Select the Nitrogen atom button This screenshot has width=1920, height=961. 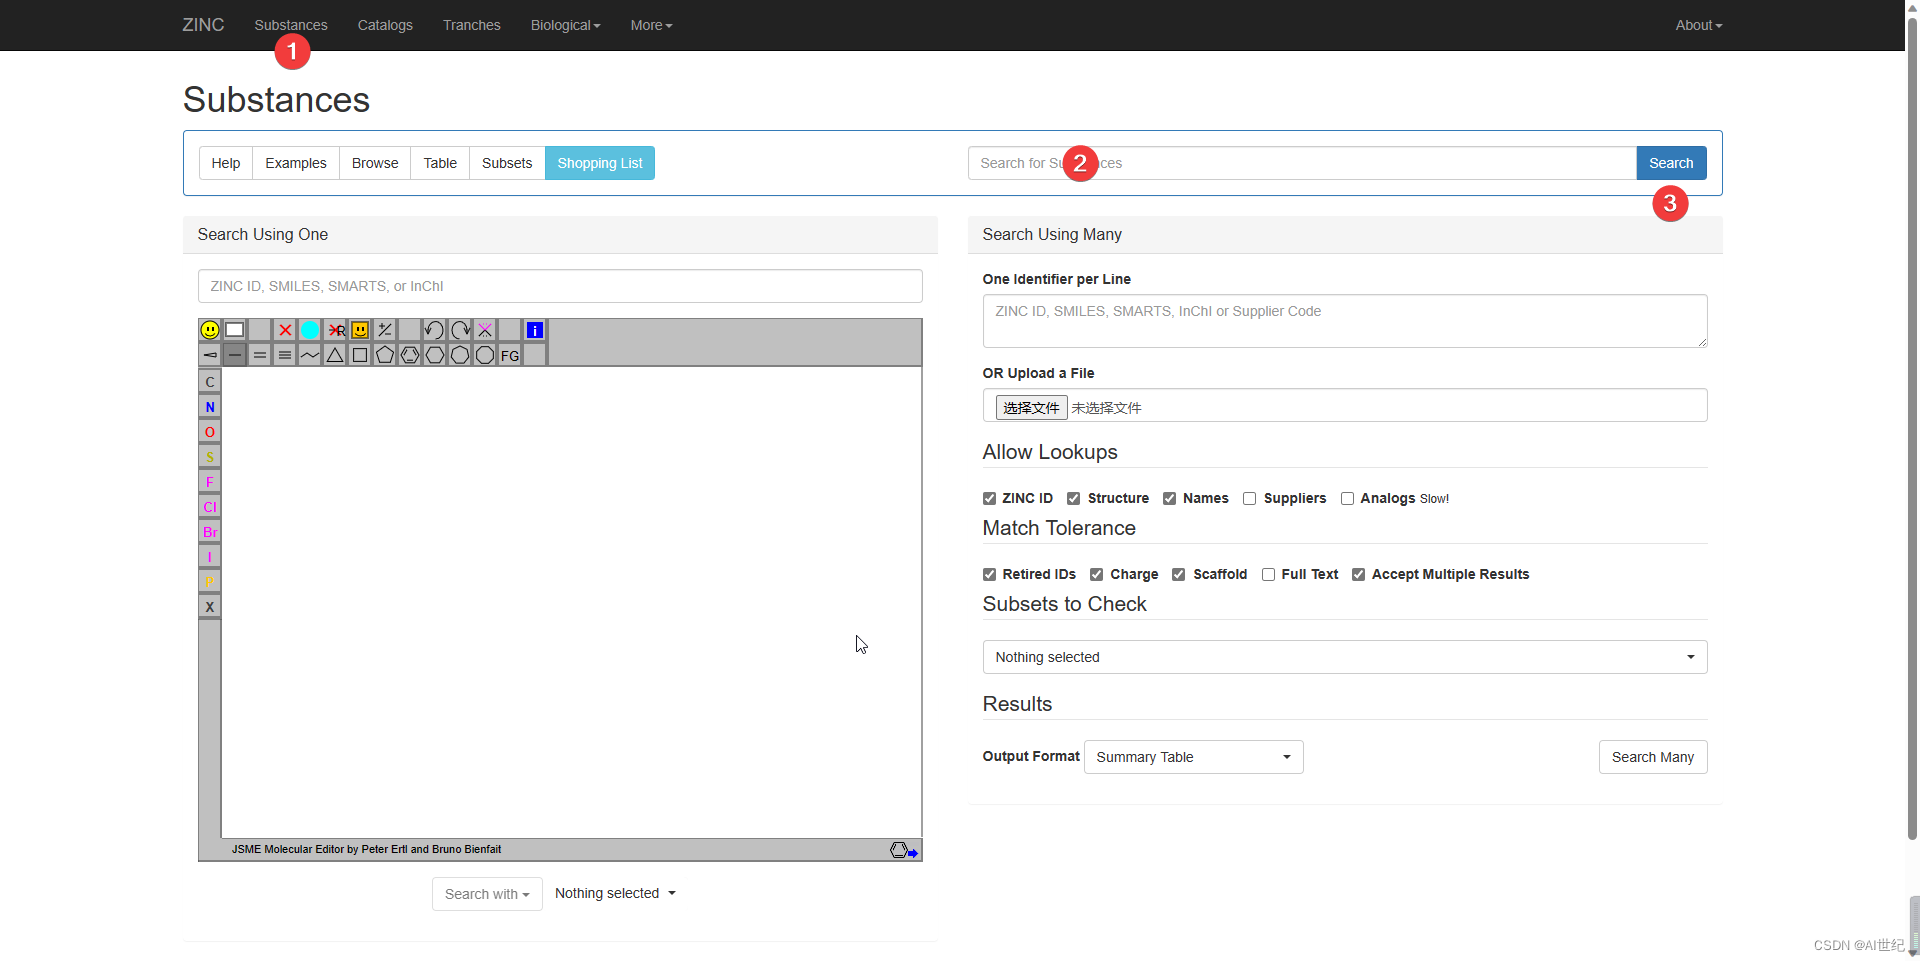pyautogui.click(x=210, y=407)
